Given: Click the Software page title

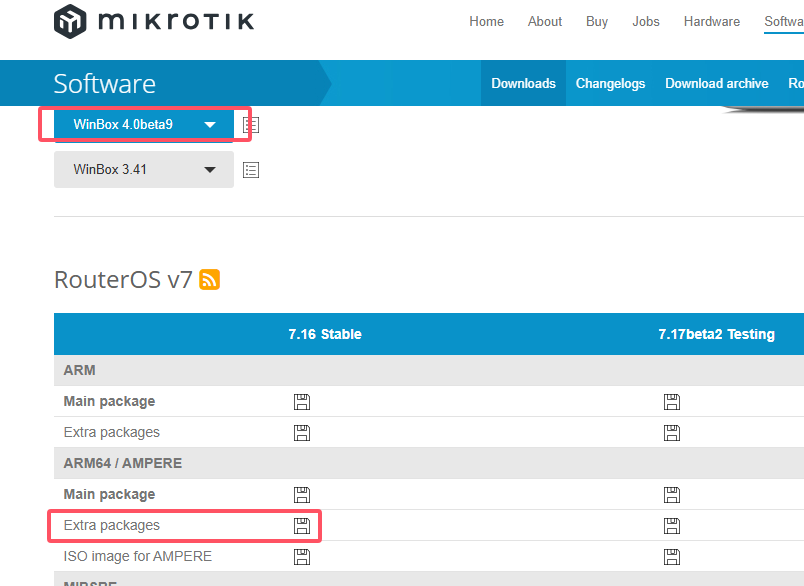Looking at the screenshot, I should pos(105,84).
